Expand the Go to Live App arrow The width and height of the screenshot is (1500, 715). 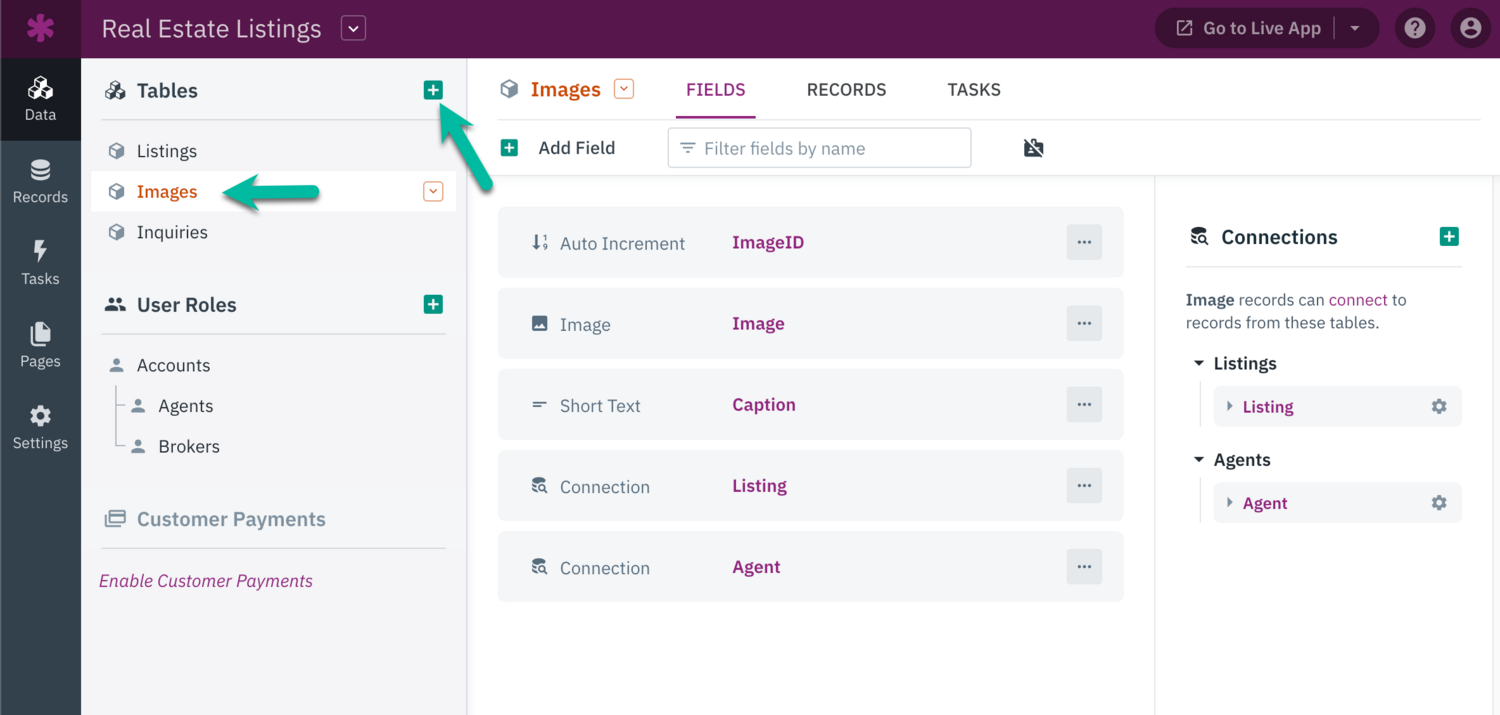[1355, 28]
